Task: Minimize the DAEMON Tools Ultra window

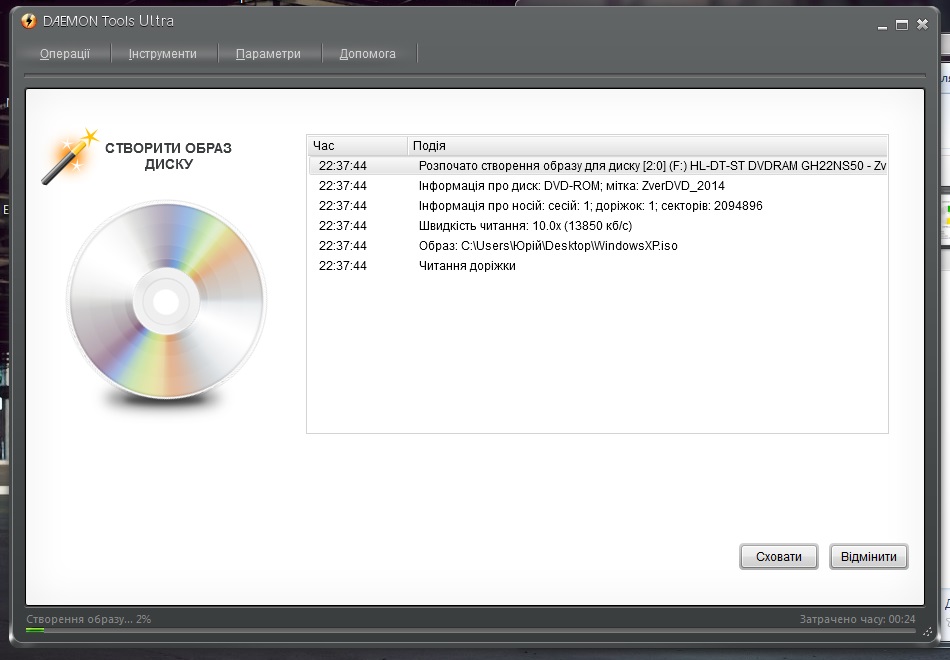Action: pos(883,24)
